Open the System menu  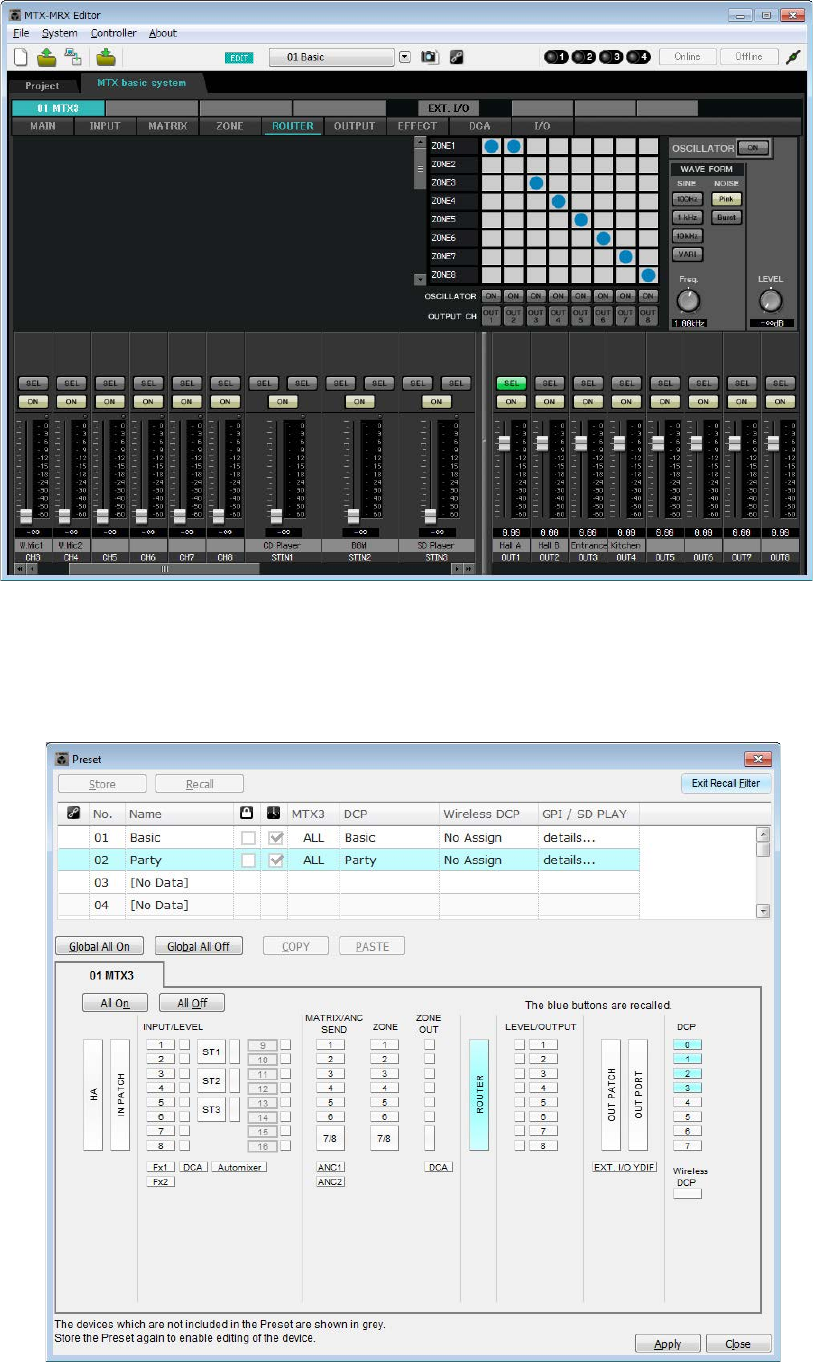(x=59, y=33)
